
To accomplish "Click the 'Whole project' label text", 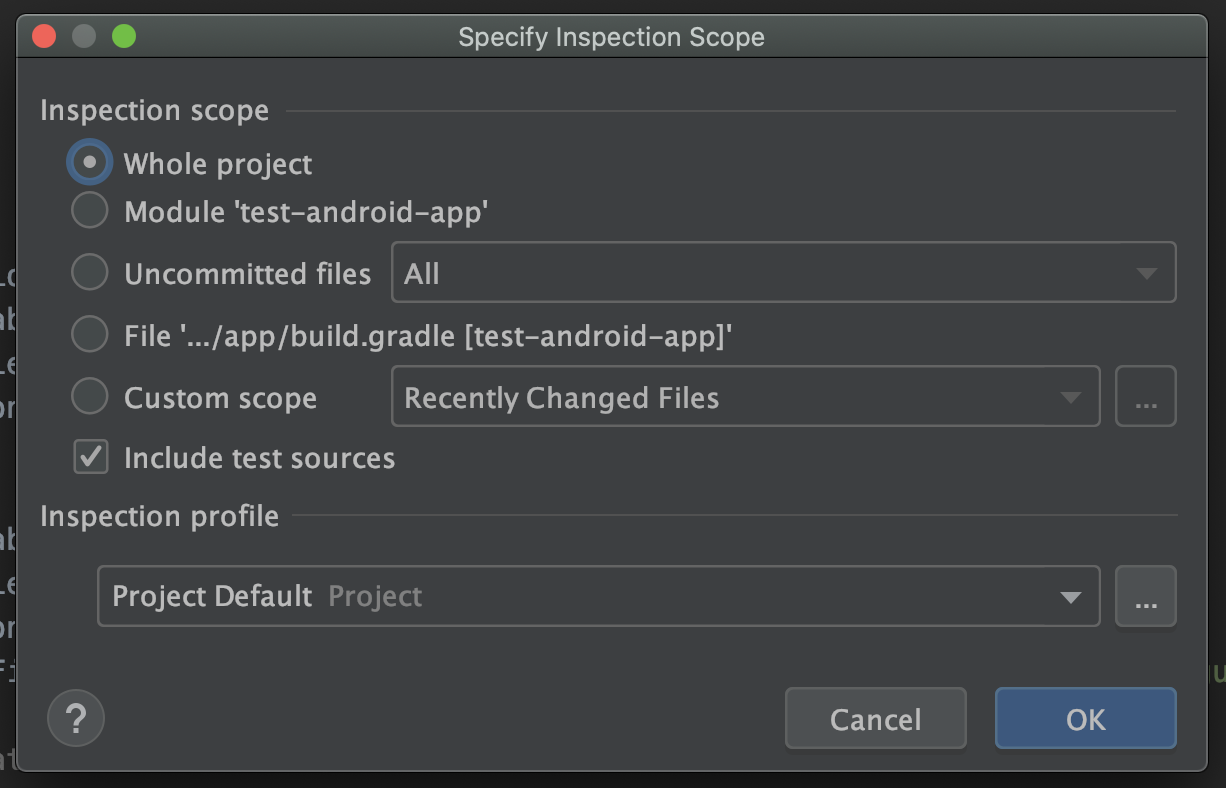I will tap(218, 164).
